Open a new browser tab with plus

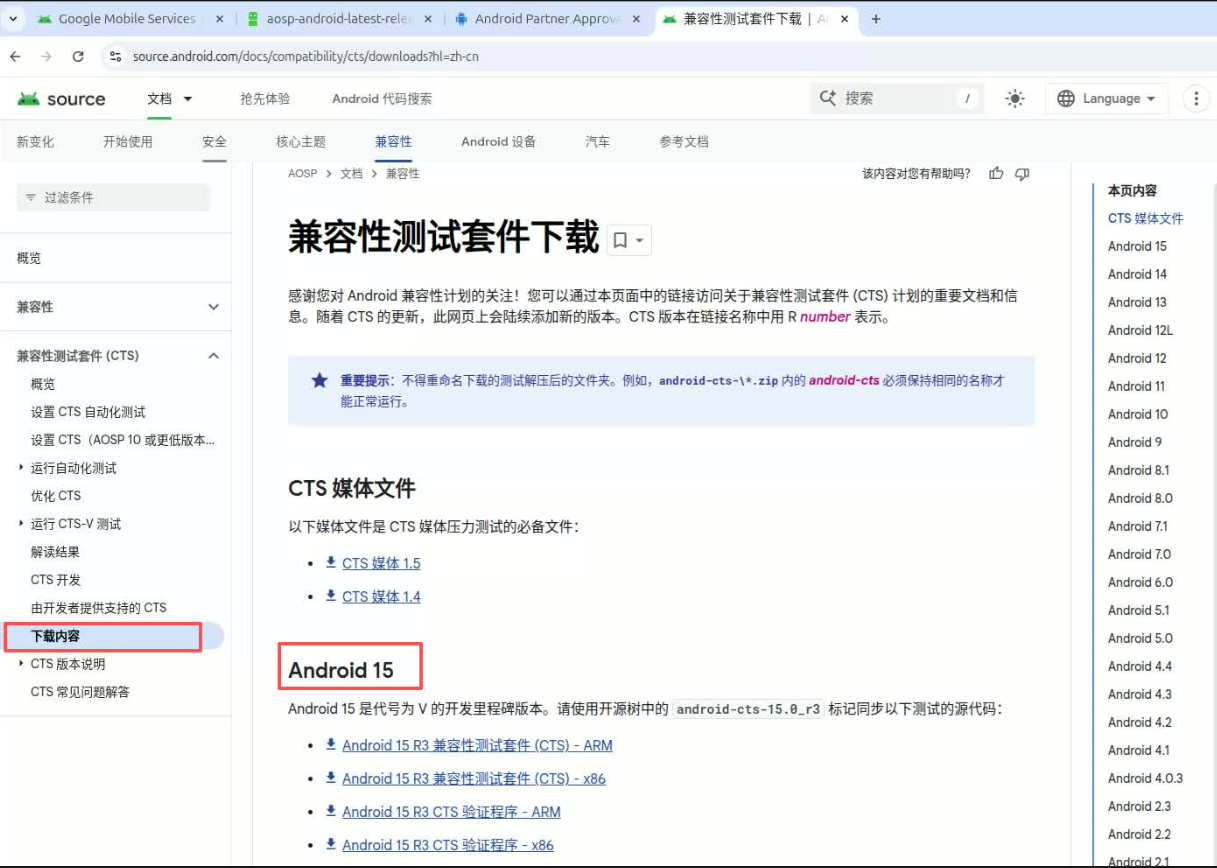(876, 19)
